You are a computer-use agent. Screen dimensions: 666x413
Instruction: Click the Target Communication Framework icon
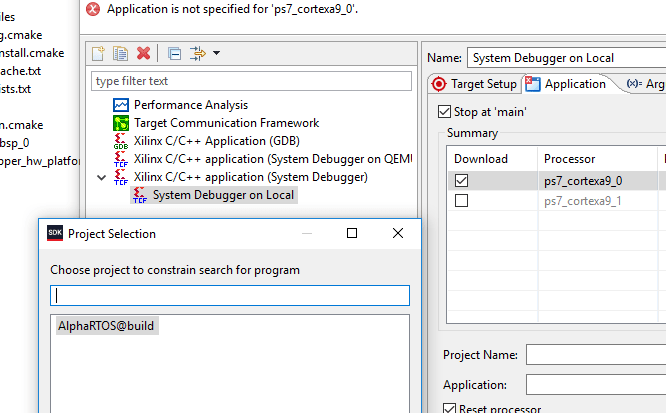(121, 123)
